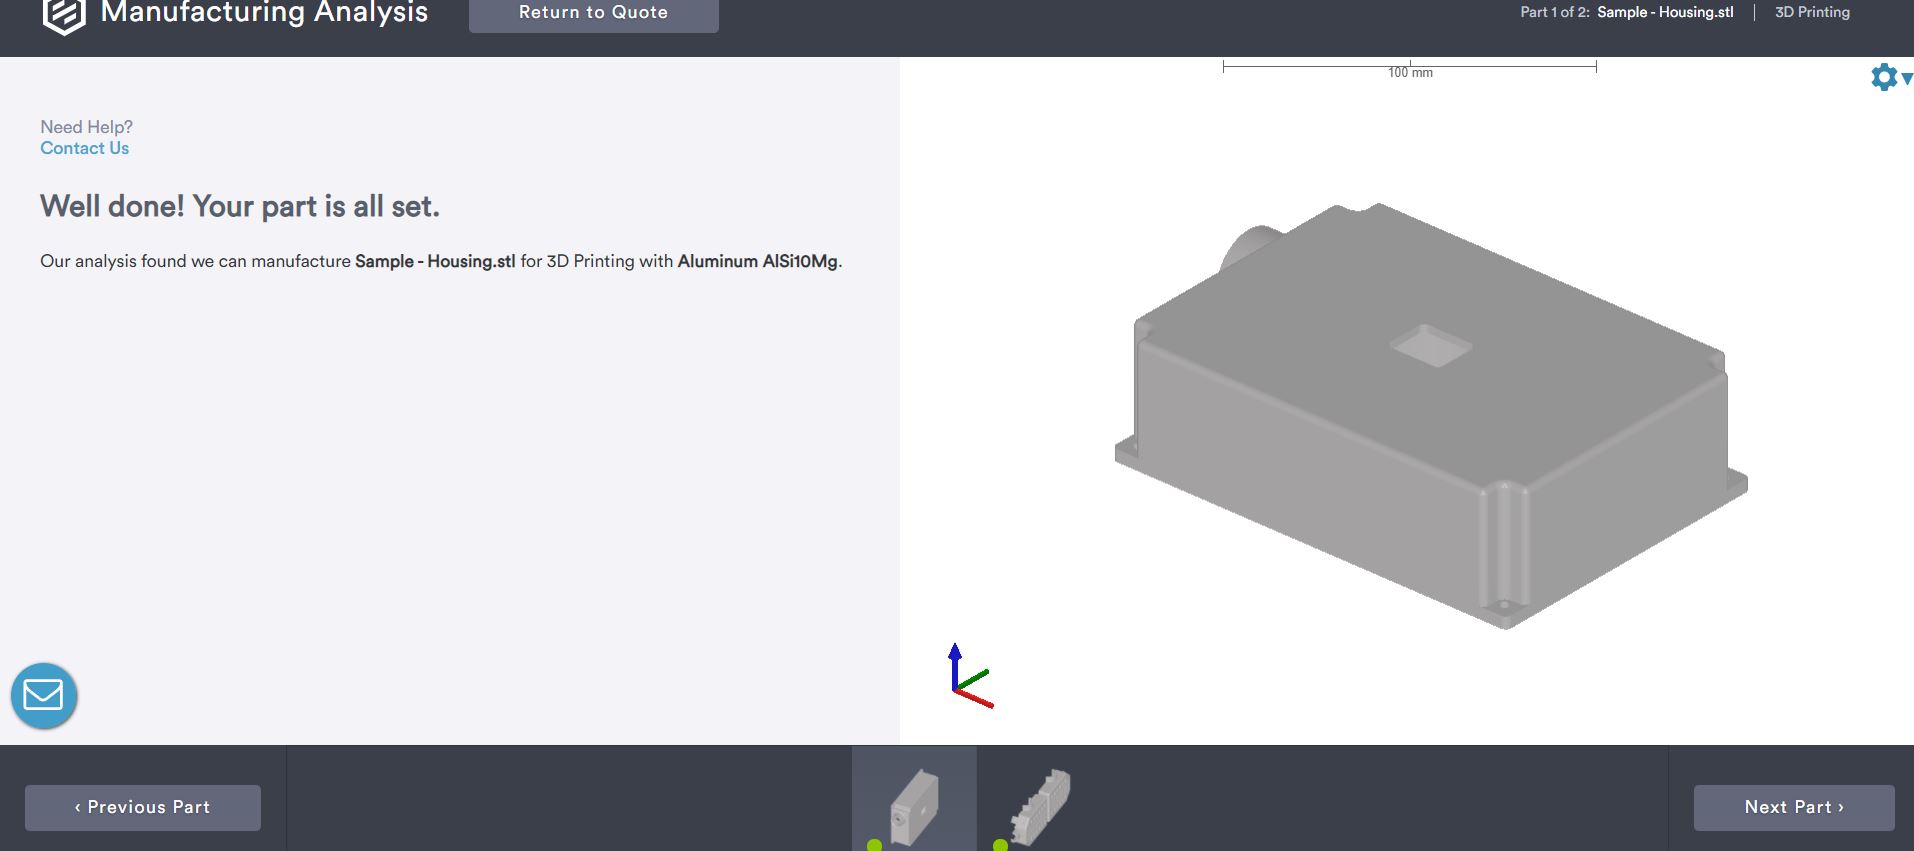Click the Manufacturing Analysis logo icon
The height and width of the screenshot is (851, 1914).
click(x=64, y=14)
